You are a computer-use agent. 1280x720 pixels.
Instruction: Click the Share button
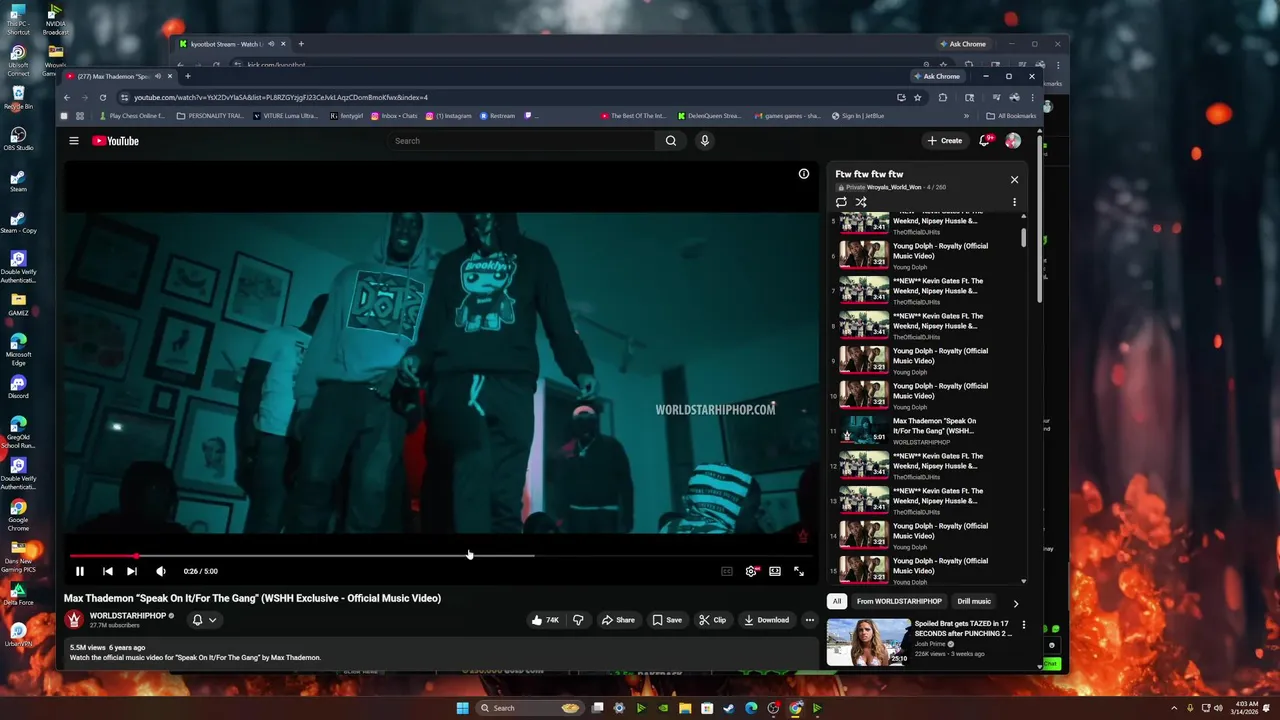click(618, 620)
